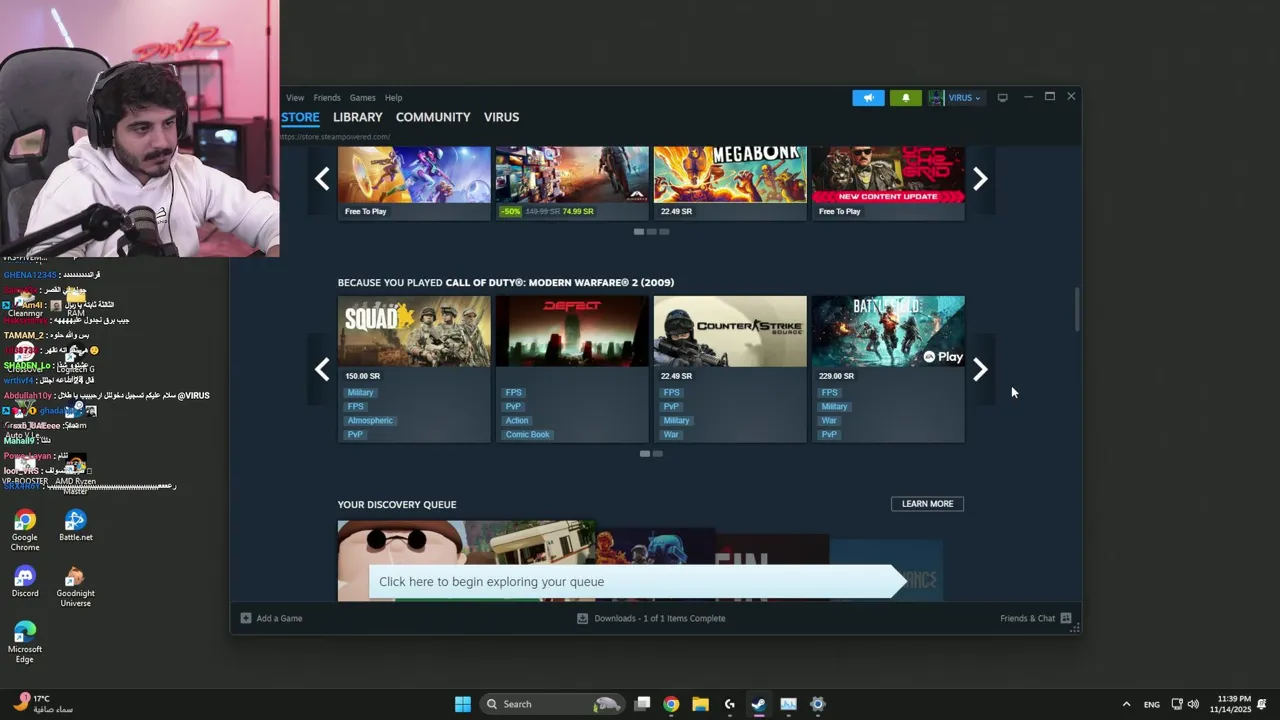1280x720 pixels.
Task: Open the Megabonk game card
Action: [730, 183]
